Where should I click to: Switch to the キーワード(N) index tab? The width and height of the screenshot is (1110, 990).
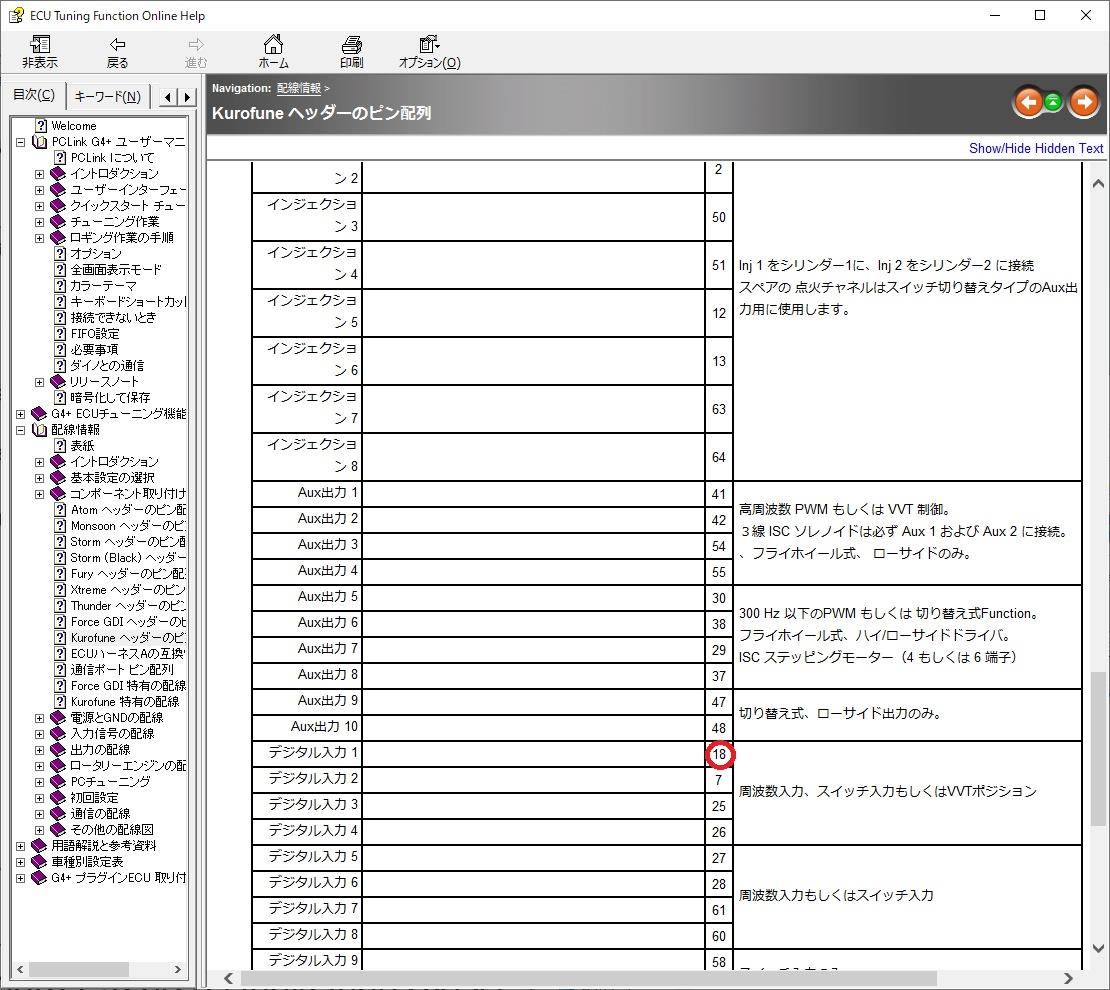tap(108, 96)
